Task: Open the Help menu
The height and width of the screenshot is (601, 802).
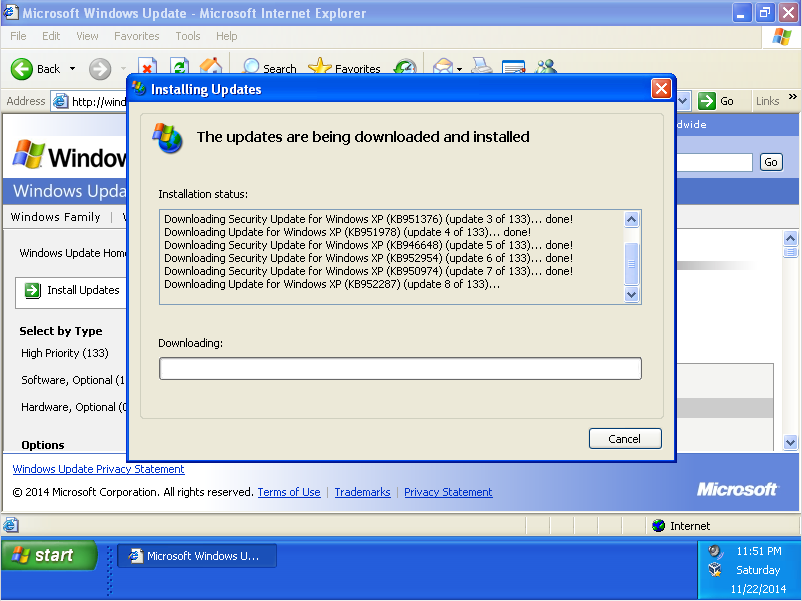Action: (x=227, y=36)
